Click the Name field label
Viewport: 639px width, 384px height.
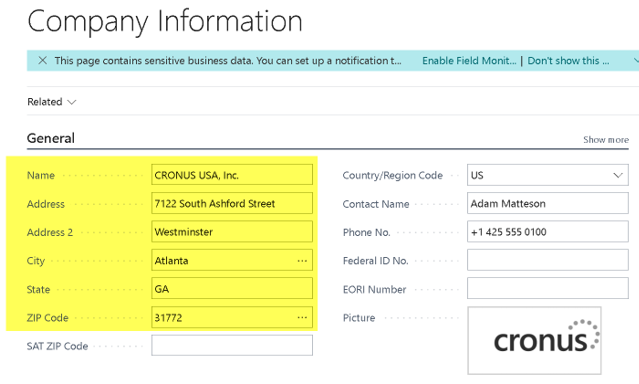[x=41, y=175]
